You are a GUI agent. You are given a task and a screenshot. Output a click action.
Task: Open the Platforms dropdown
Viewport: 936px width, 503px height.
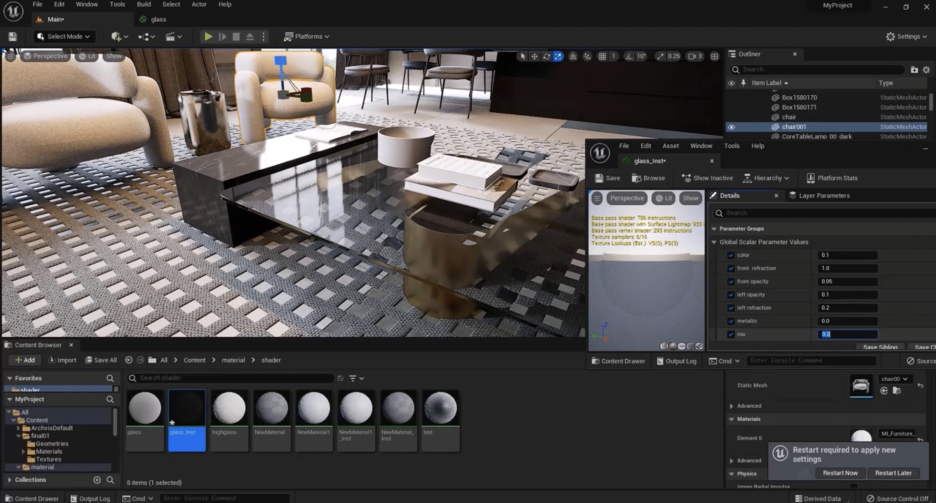pyautogui.click(x=306, y=36)
